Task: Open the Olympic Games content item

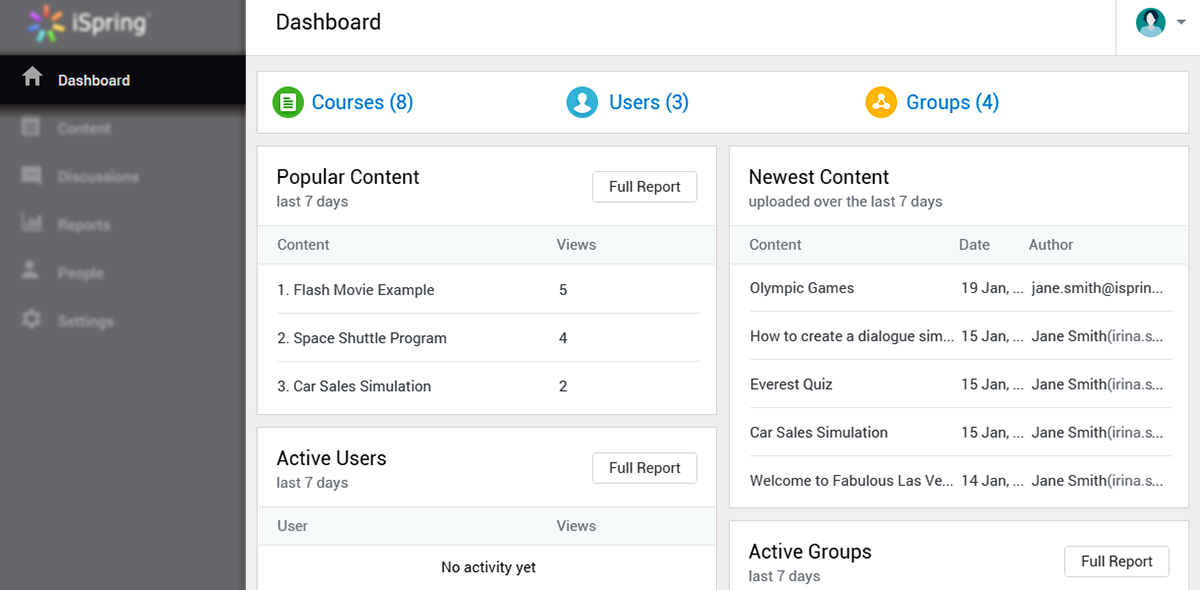Action: (801, 288)
